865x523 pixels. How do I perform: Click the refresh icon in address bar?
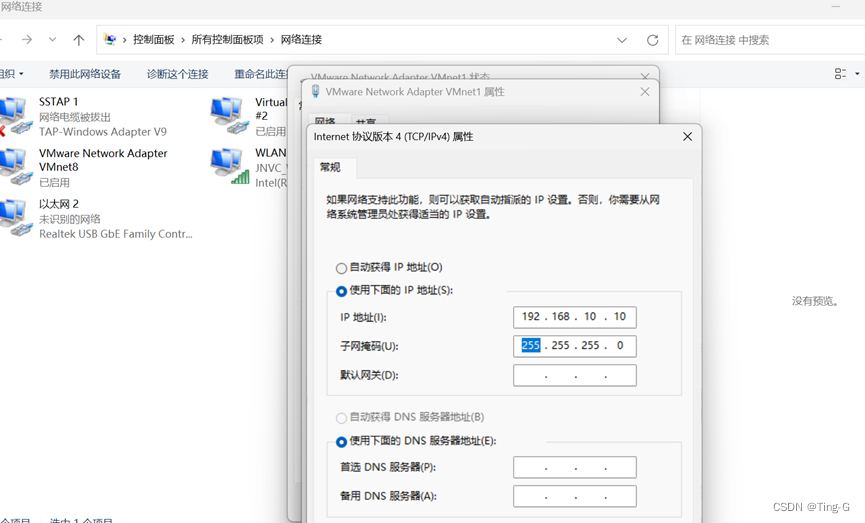(x=653, y=40)
